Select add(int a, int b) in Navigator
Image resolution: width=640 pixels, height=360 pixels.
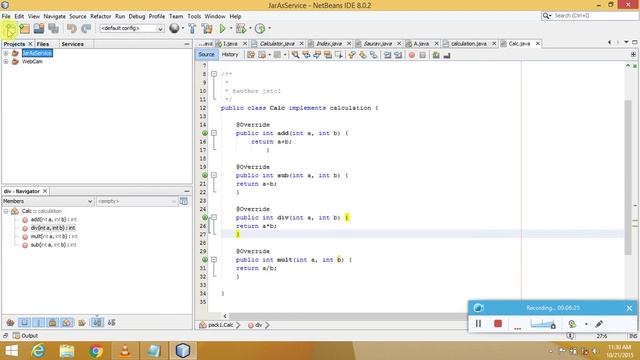[x=53, y=220]
